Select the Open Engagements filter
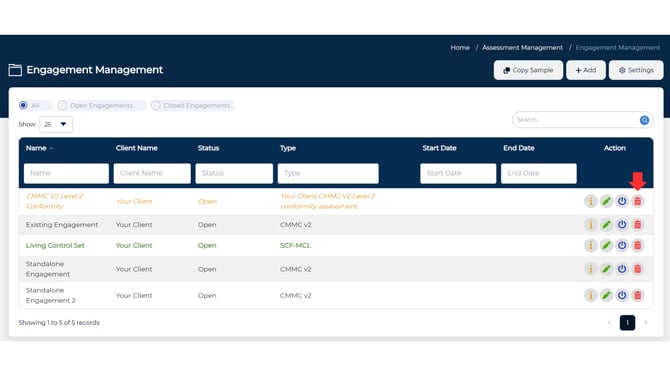The image size is (670, 376). point(62,105)
